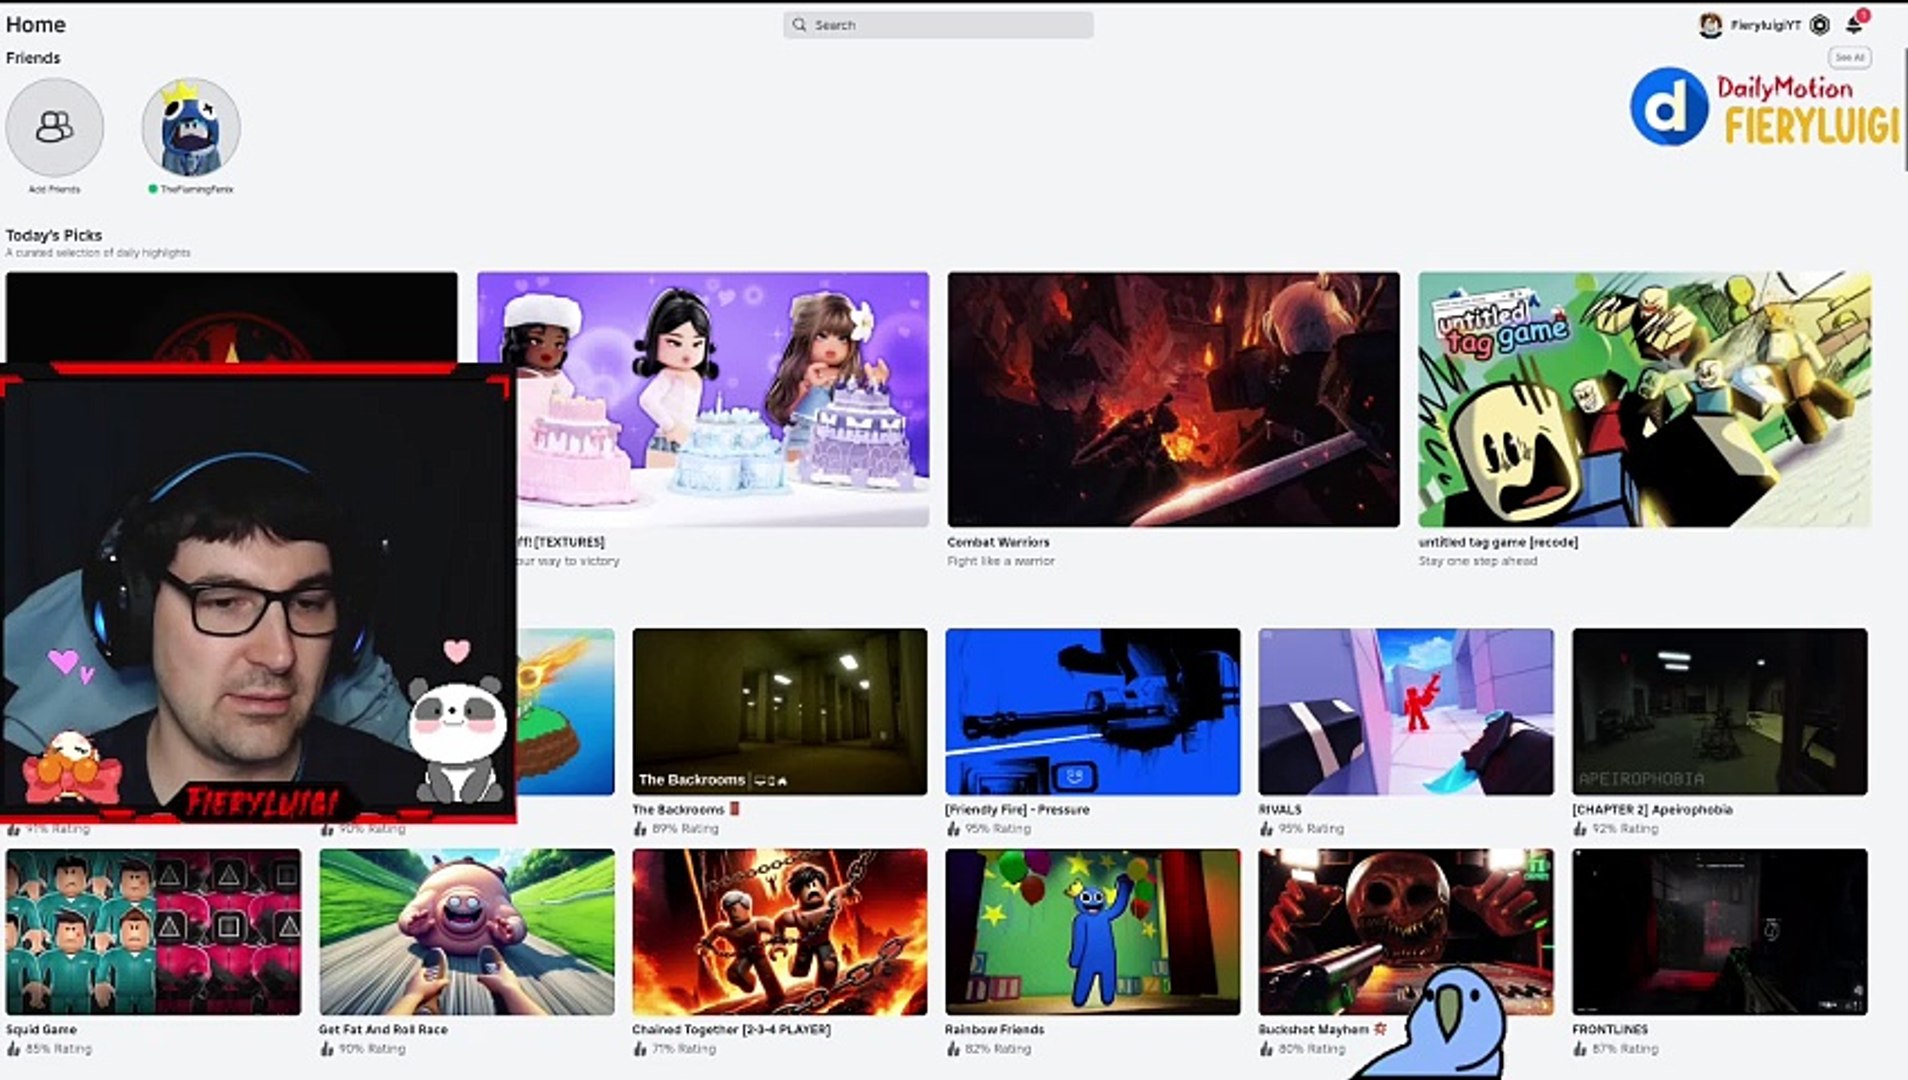The image size is (1908, 1080).
Task: Click thumbs-up icon under Rainbow Friends
Action: (x=953, y=1049)
